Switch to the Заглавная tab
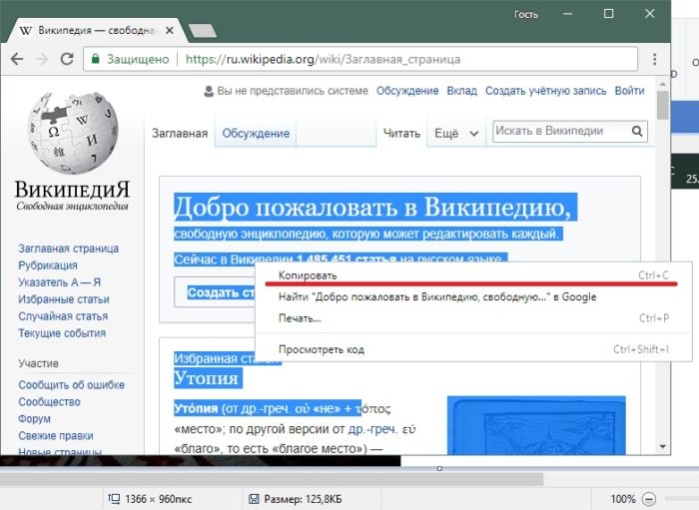The height and width of the screenshot is (510, 699). [180, 133]
